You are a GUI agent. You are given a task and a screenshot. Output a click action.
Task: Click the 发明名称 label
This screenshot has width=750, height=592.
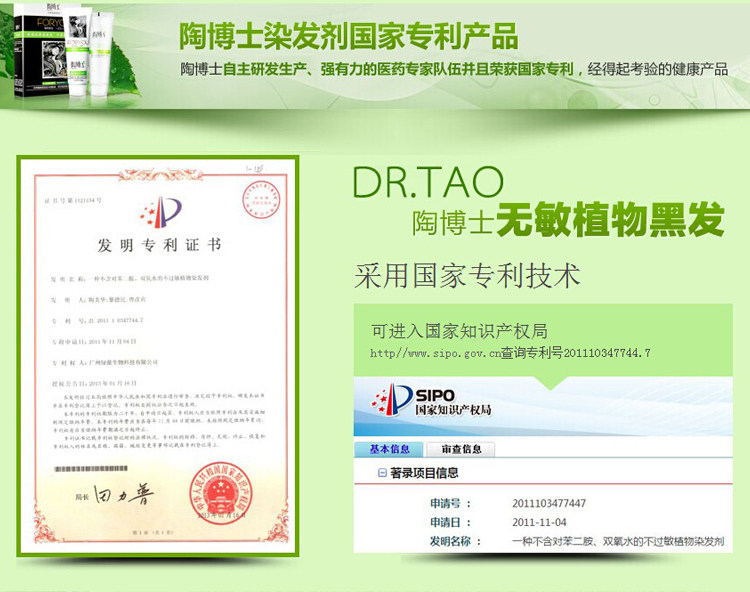tap(455, 541)
